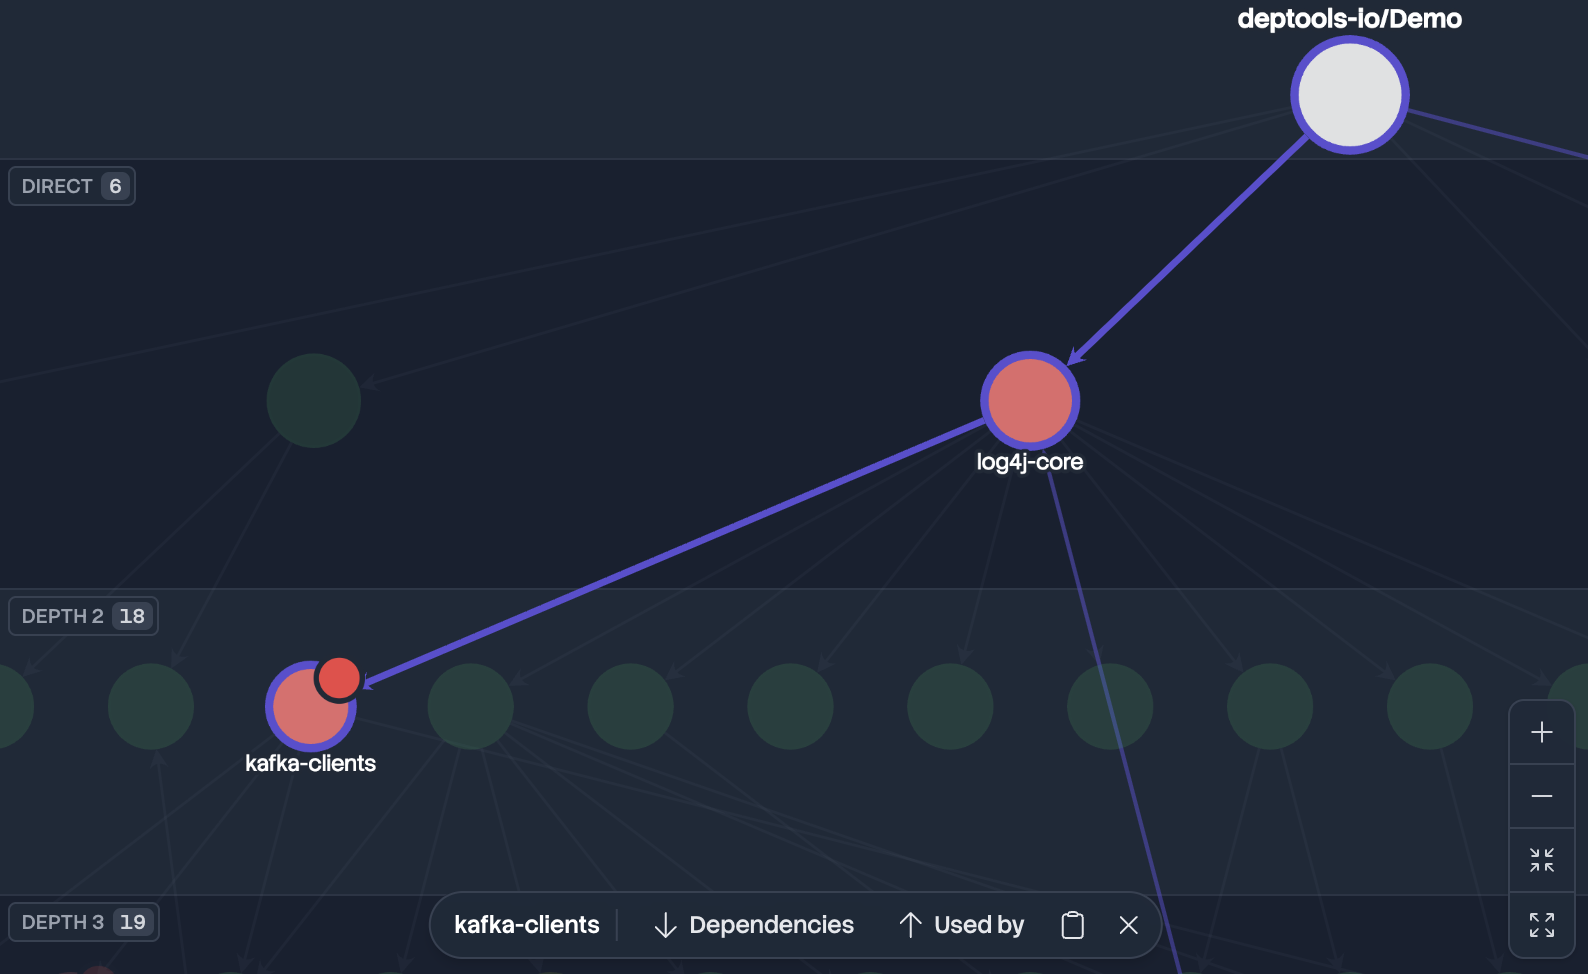Screen dimensions: 1588x974
Task: Select the log4j-core node
Action: tap(1030, 400)
